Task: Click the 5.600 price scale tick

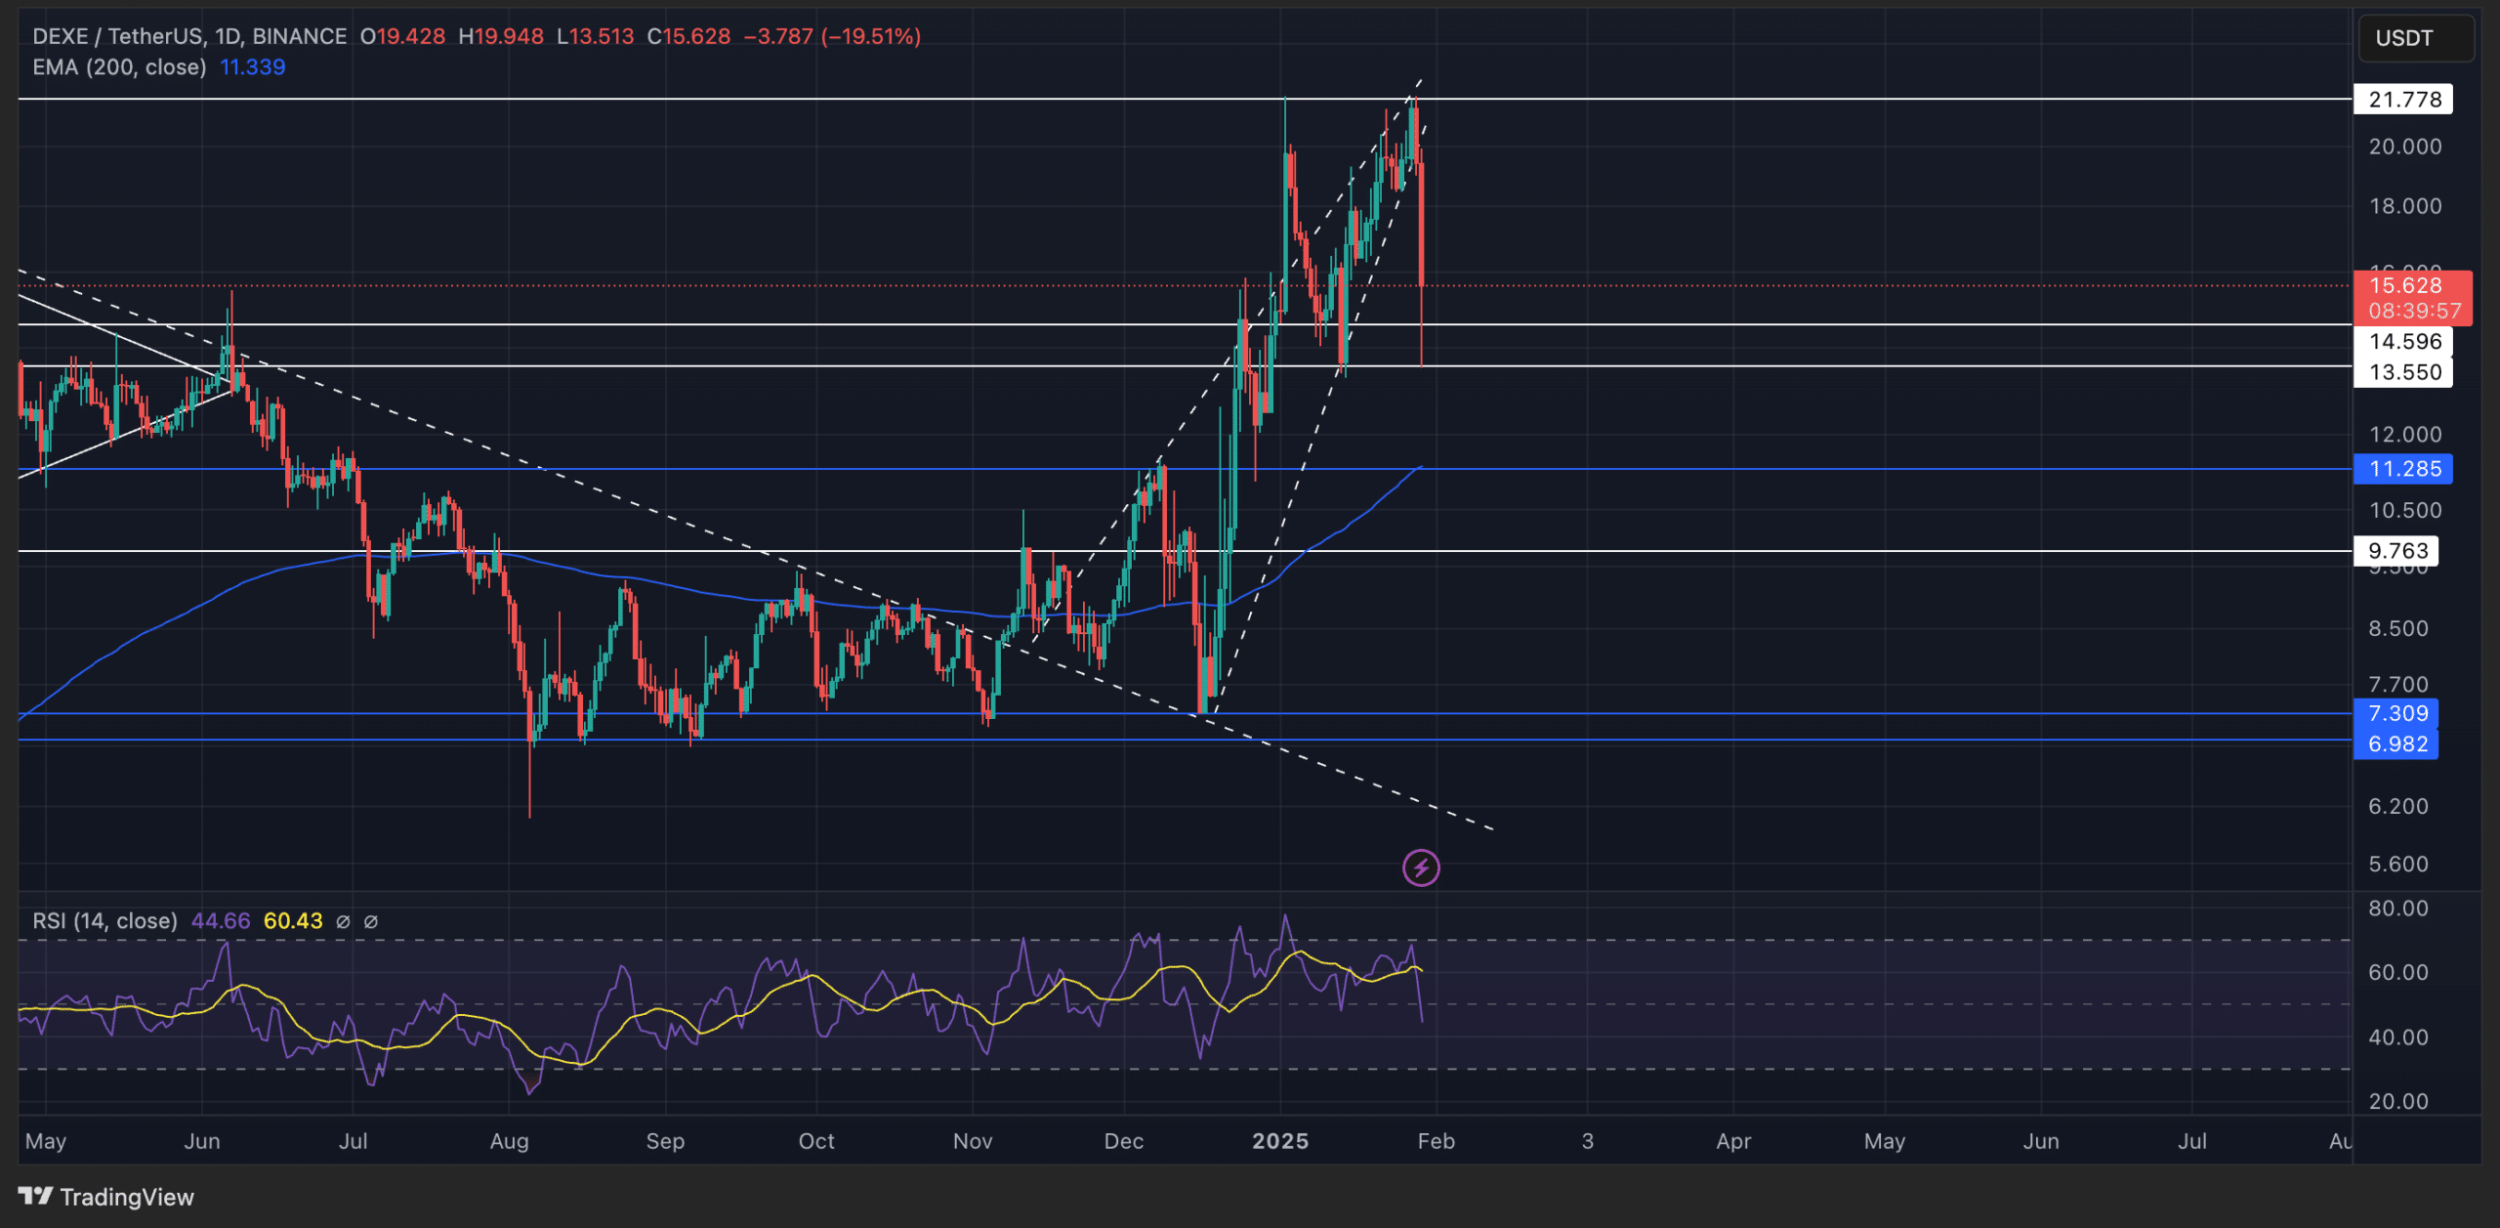Action: coord(2397,863)
